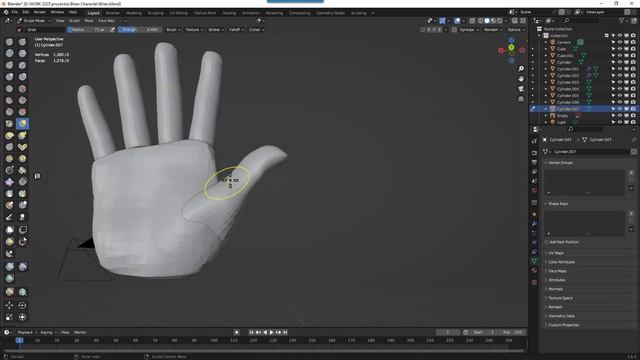Select the Move transform tool
The image size is (640, 360).
coord(9,305)
